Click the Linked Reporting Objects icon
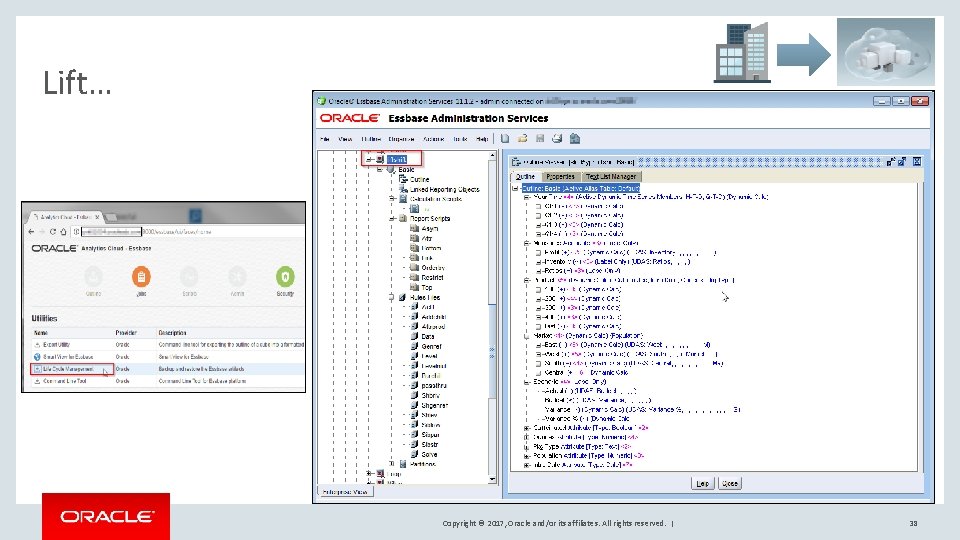 [x=403, y=189]
